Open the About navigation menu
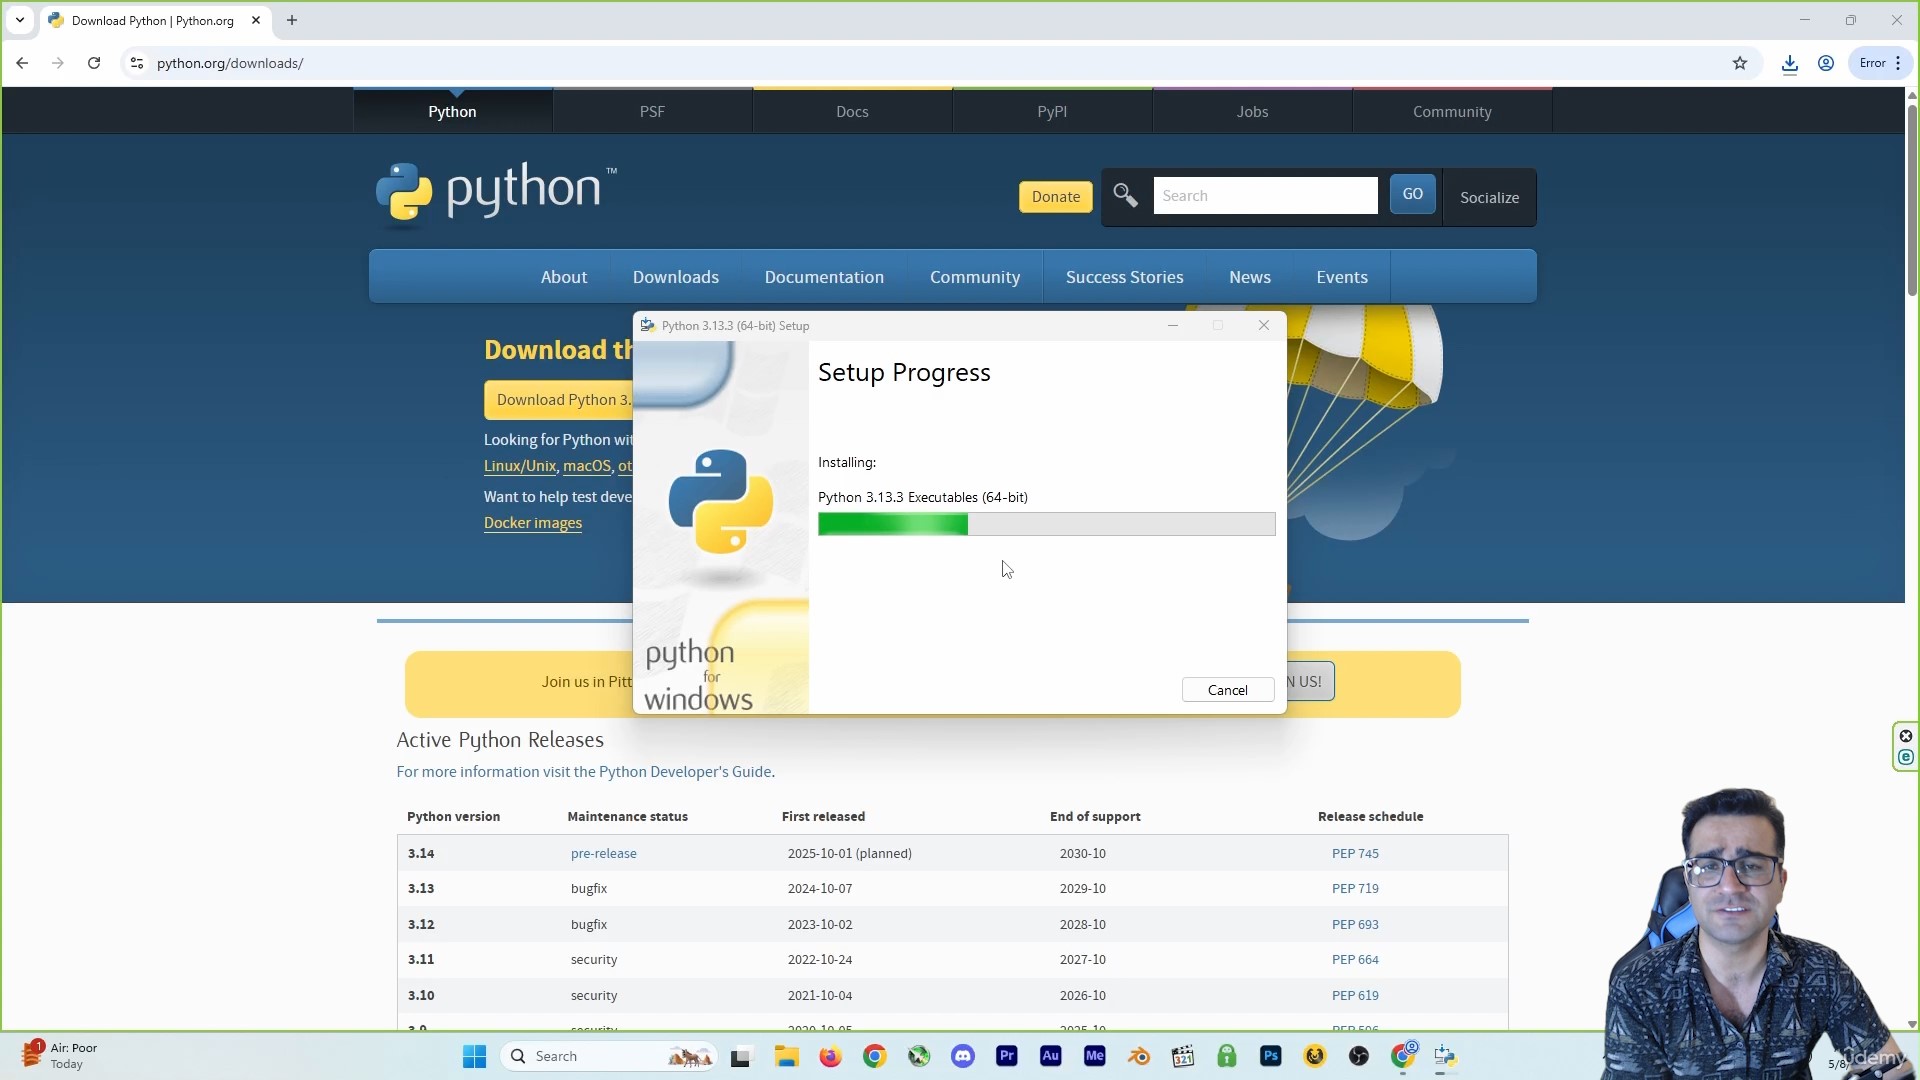This screenshot has width=1920, height=1080. point(564,277)
